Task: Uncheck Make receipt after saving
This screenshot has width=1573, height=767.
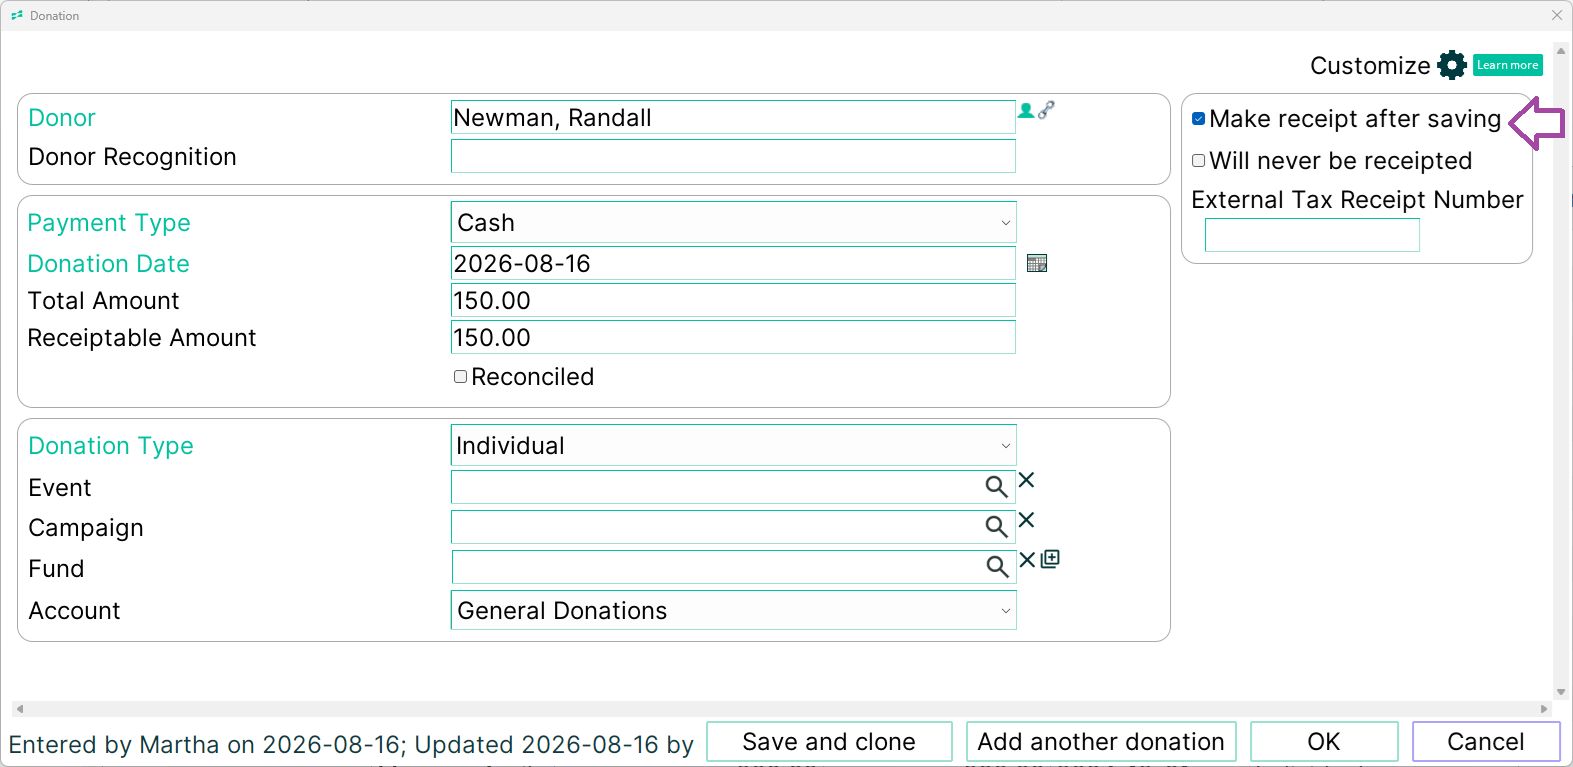Action: coord(1198,119)
